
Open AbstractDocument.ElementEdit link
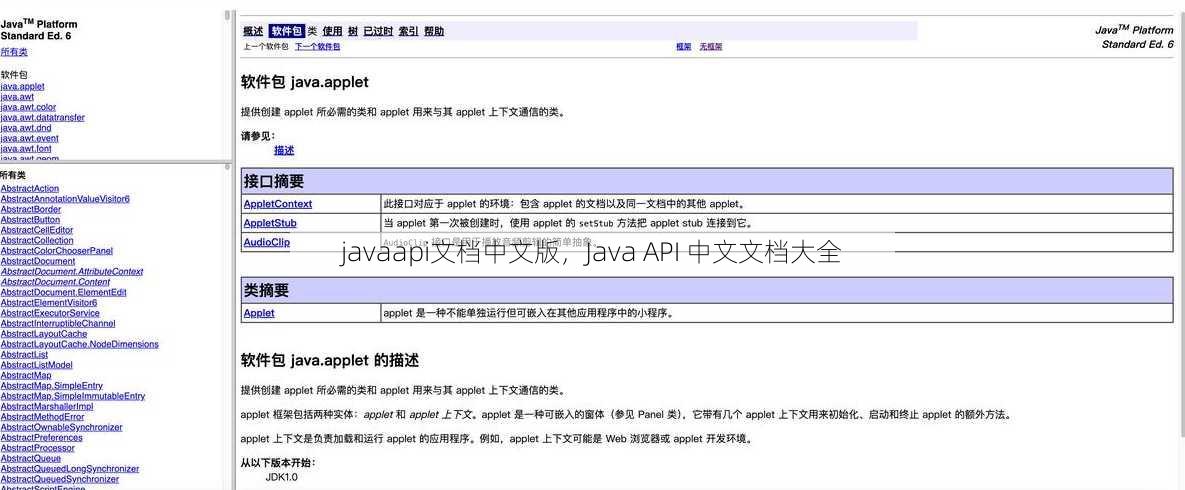63,292
